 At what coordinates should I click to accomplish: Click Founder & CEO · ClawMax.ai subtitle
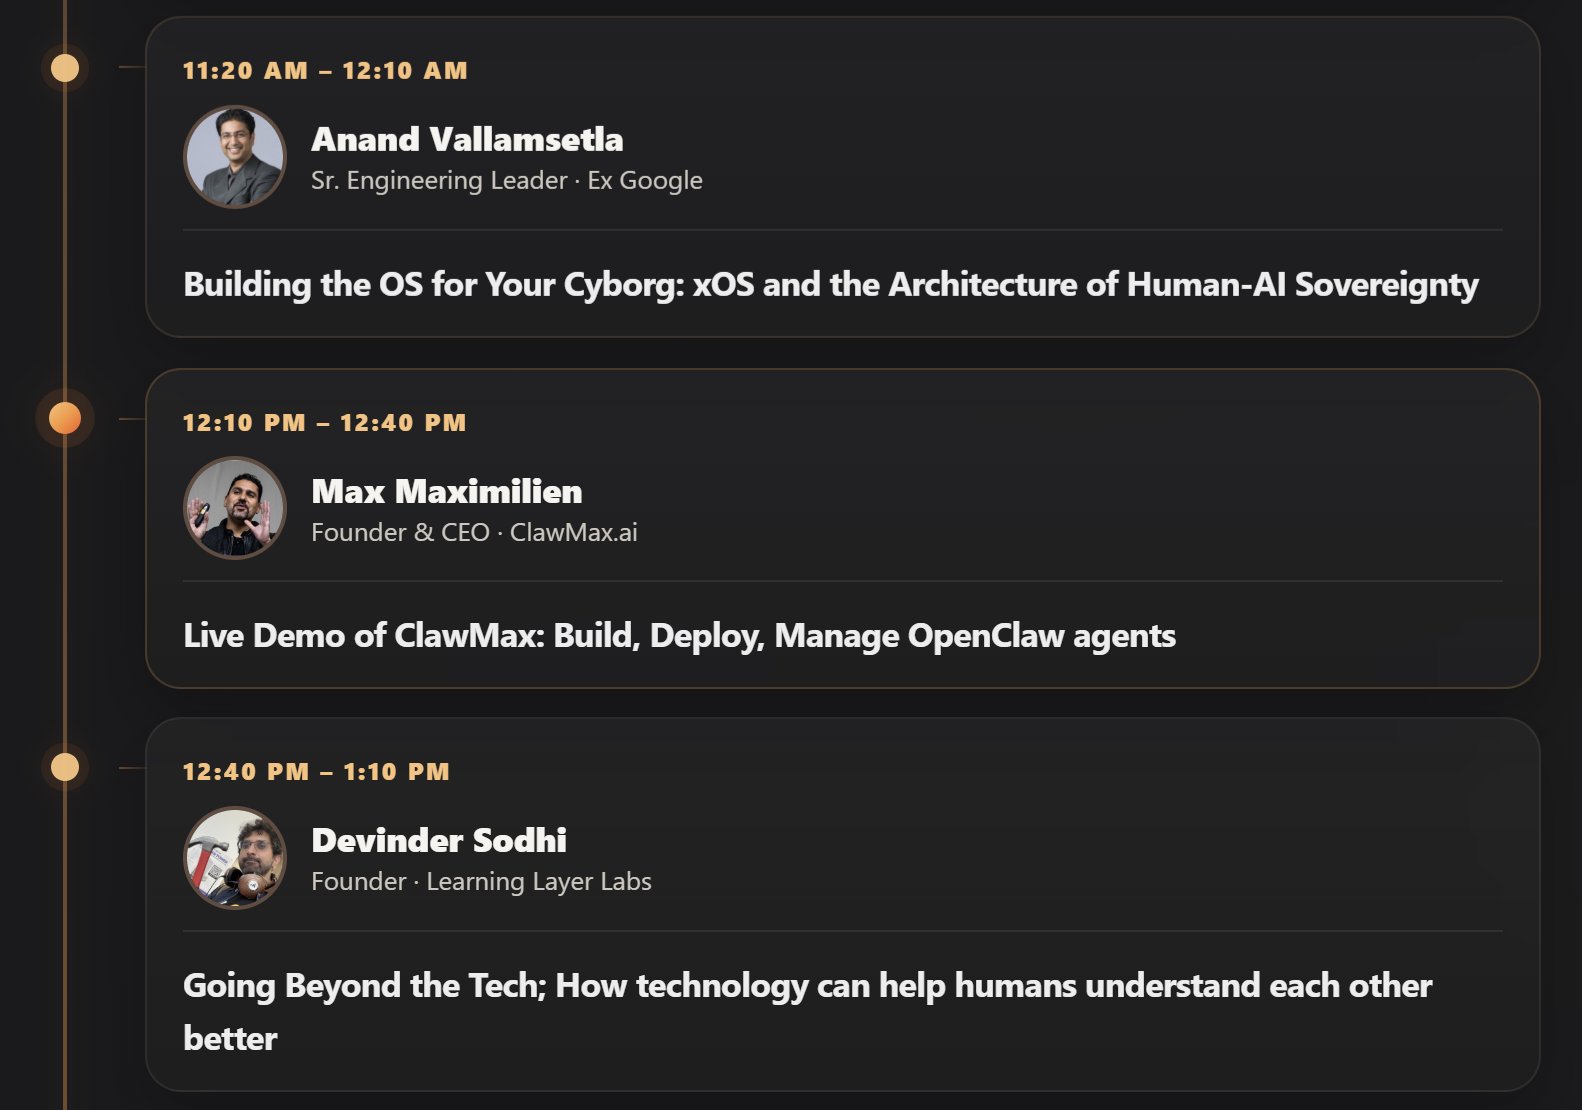474,532
